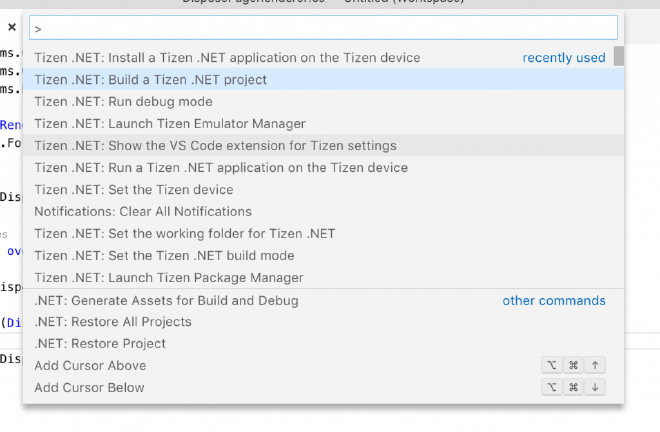Close the editor tab with X icon

pos(12,27)
